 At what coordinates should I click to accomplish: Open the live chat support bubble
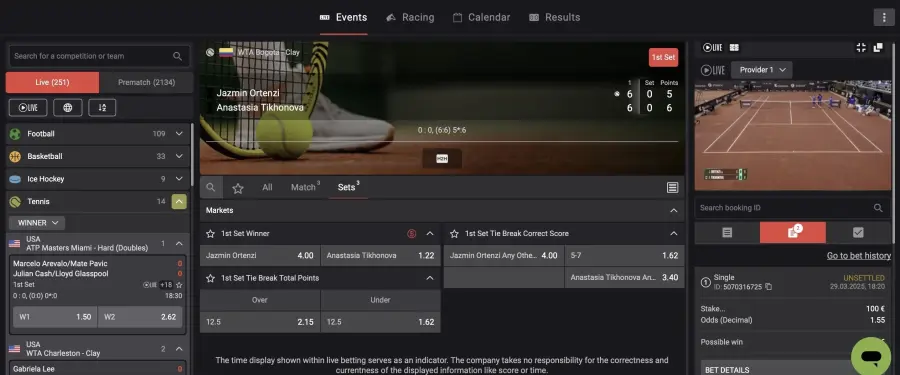tap(871, 357)
